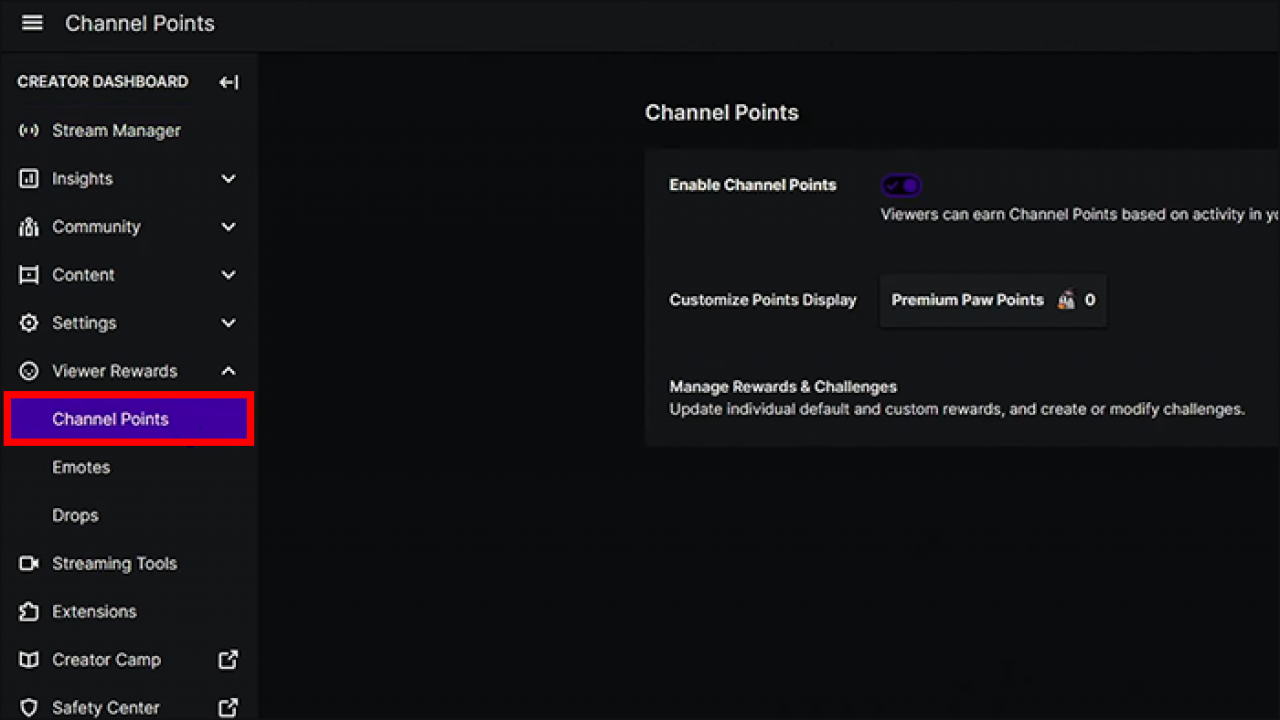Viewport: 1280px width, 720px height.
Task: Disable the Enable Channel Points toggle
Action: click(x=901, y=184)
